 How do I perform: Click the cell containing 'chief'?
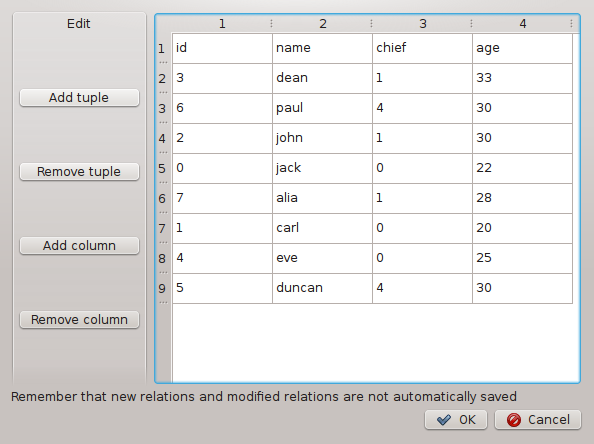pos(422,48)
